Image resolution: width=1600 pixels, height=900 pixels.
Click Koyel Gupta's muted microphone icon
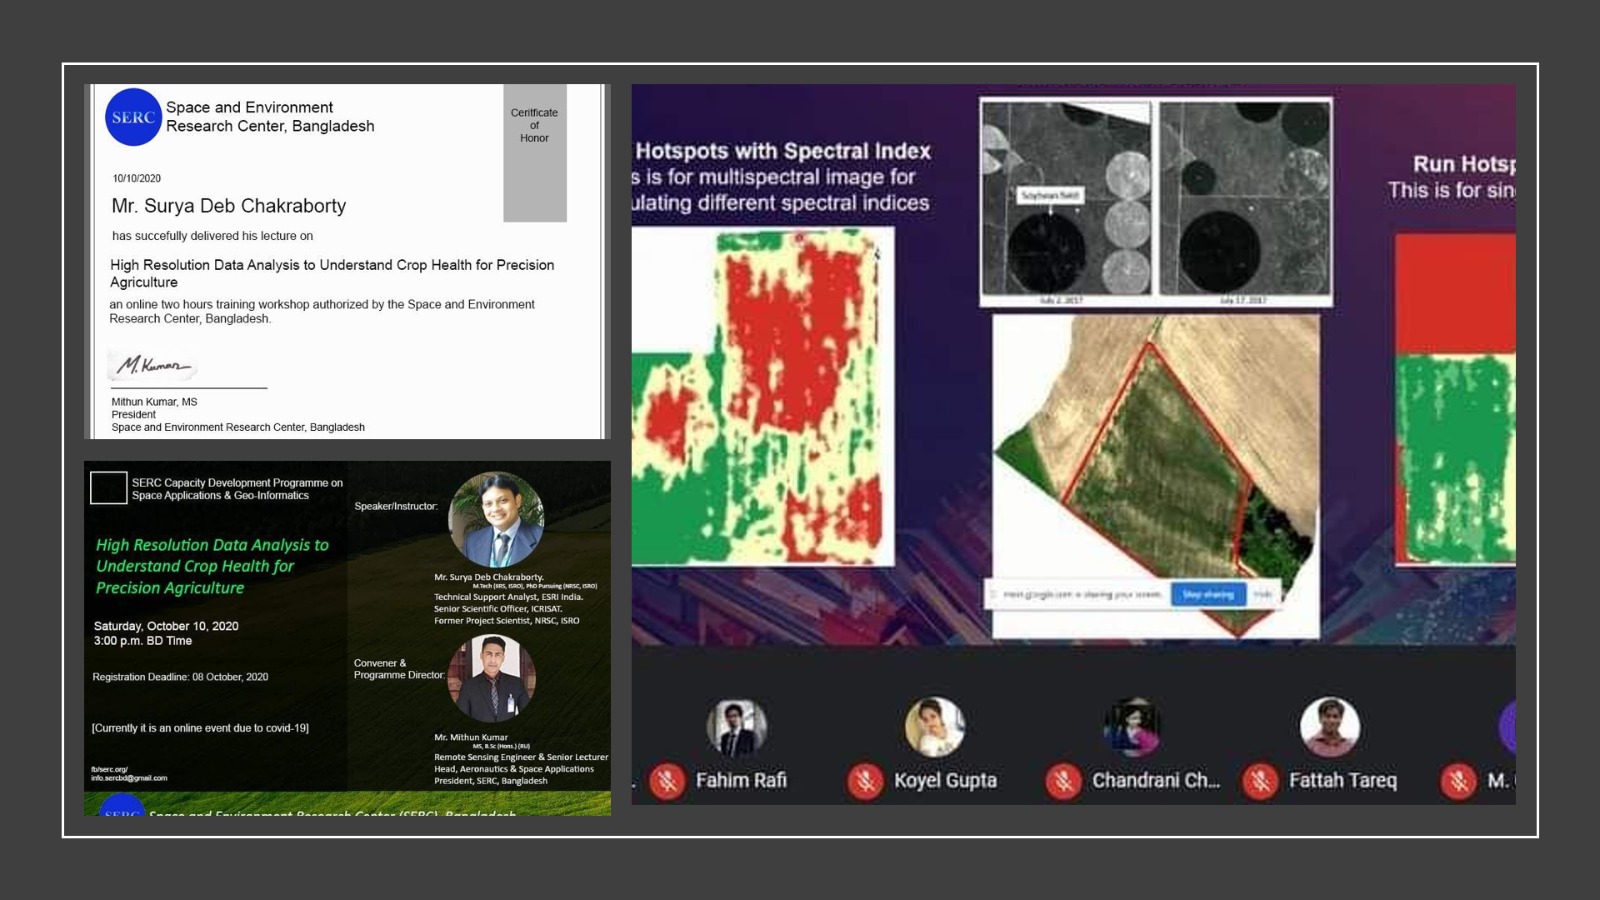pos(865,780)
